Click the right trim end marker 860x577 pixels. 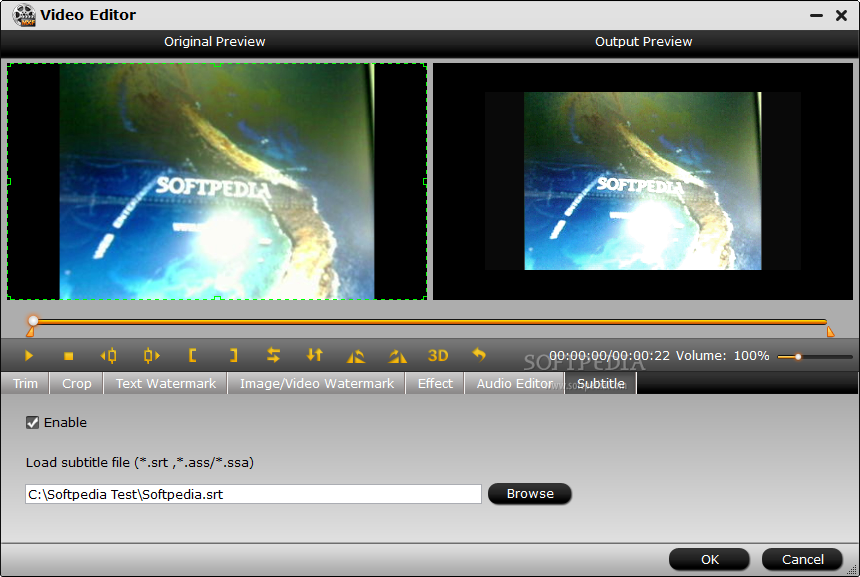[830, 331]
